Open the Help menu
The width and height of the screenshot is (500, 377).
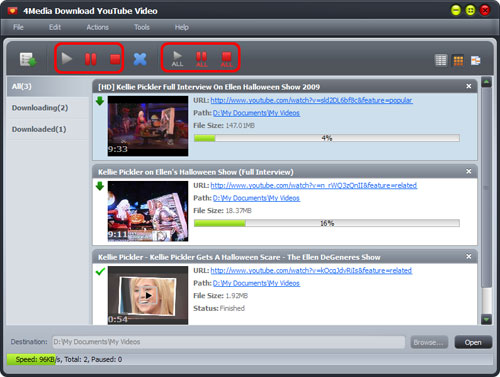182,27
